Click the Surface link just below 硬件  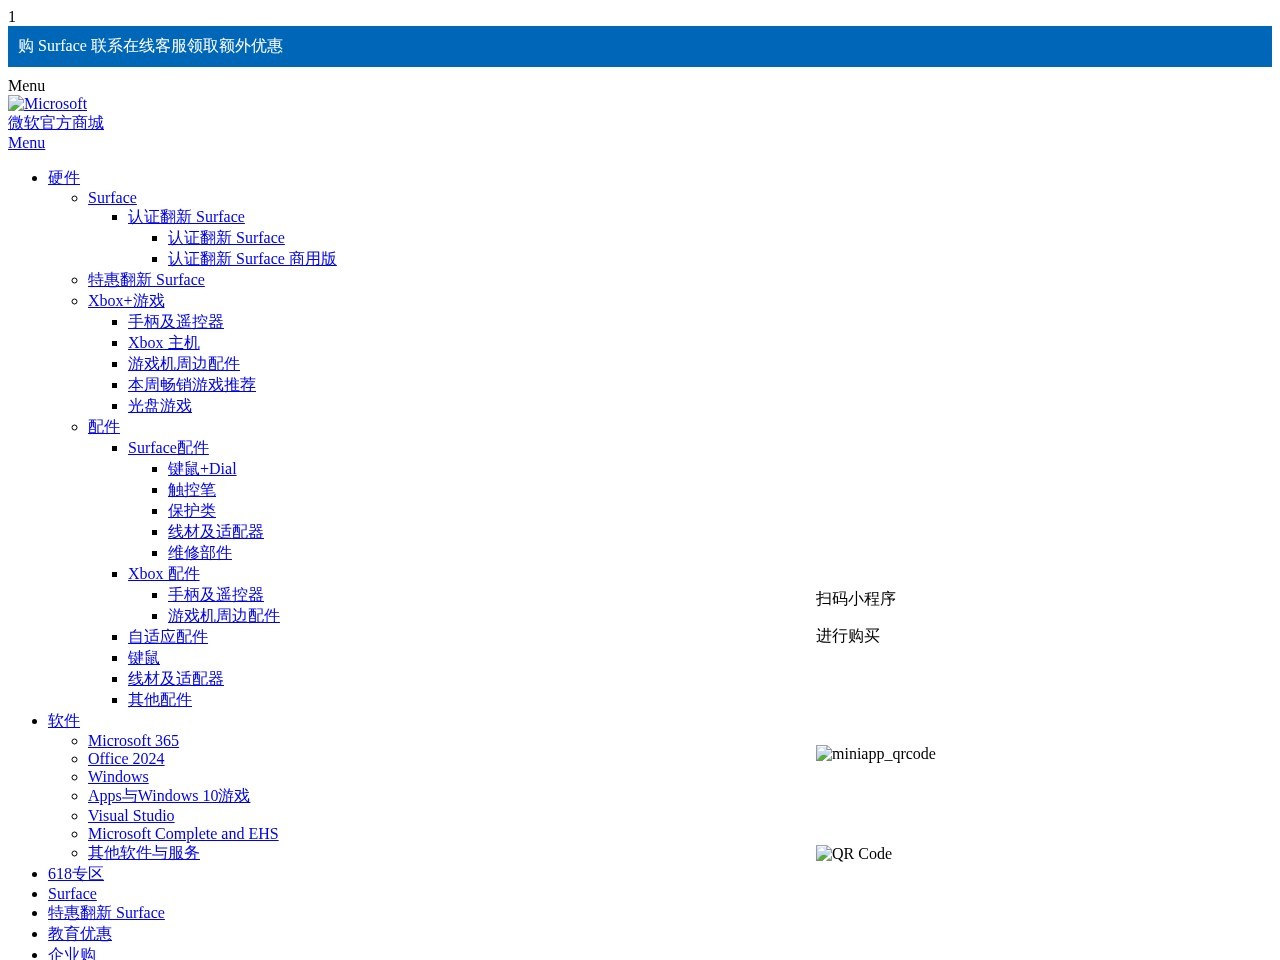[112, 198]
